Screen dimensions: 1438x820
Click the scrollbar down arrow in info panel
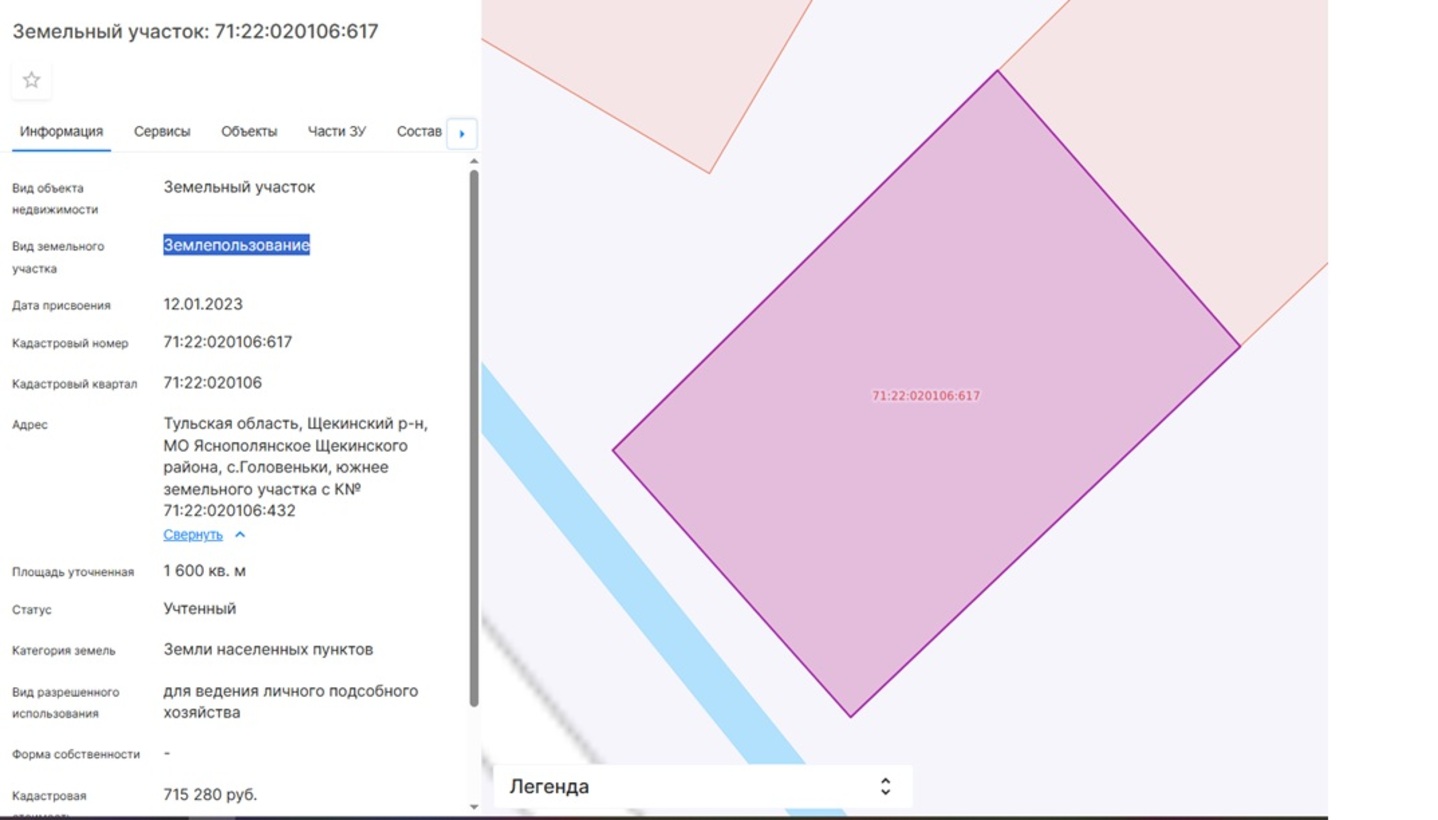(474, 806)
